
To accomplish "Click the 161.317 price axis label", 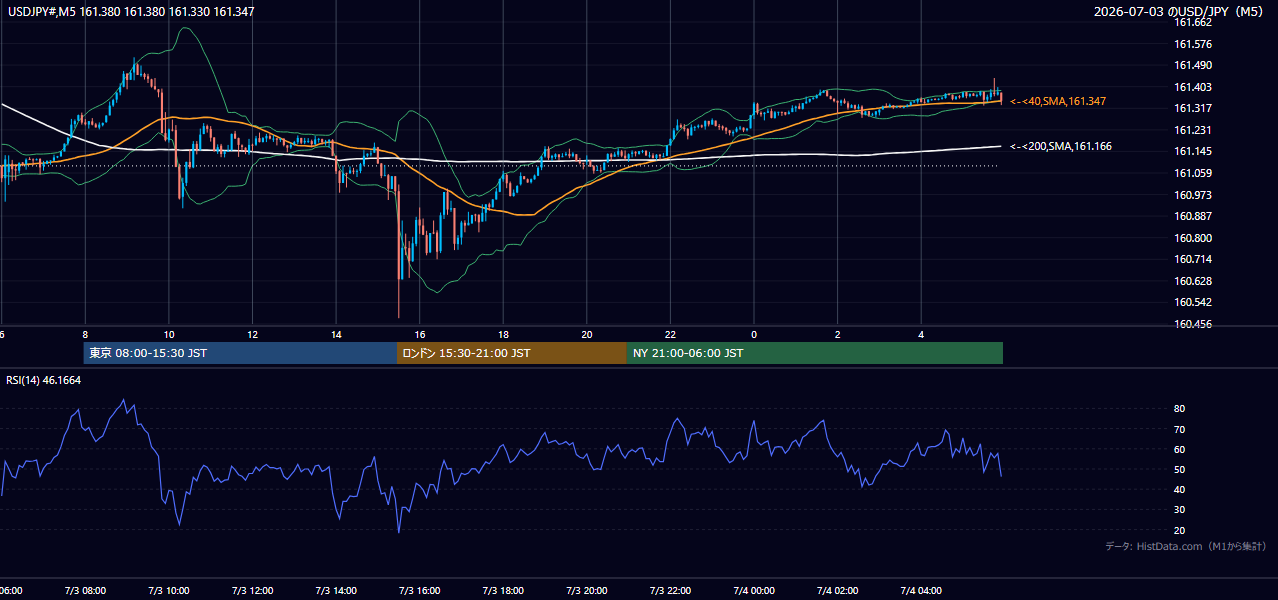I will (1193, 109).
